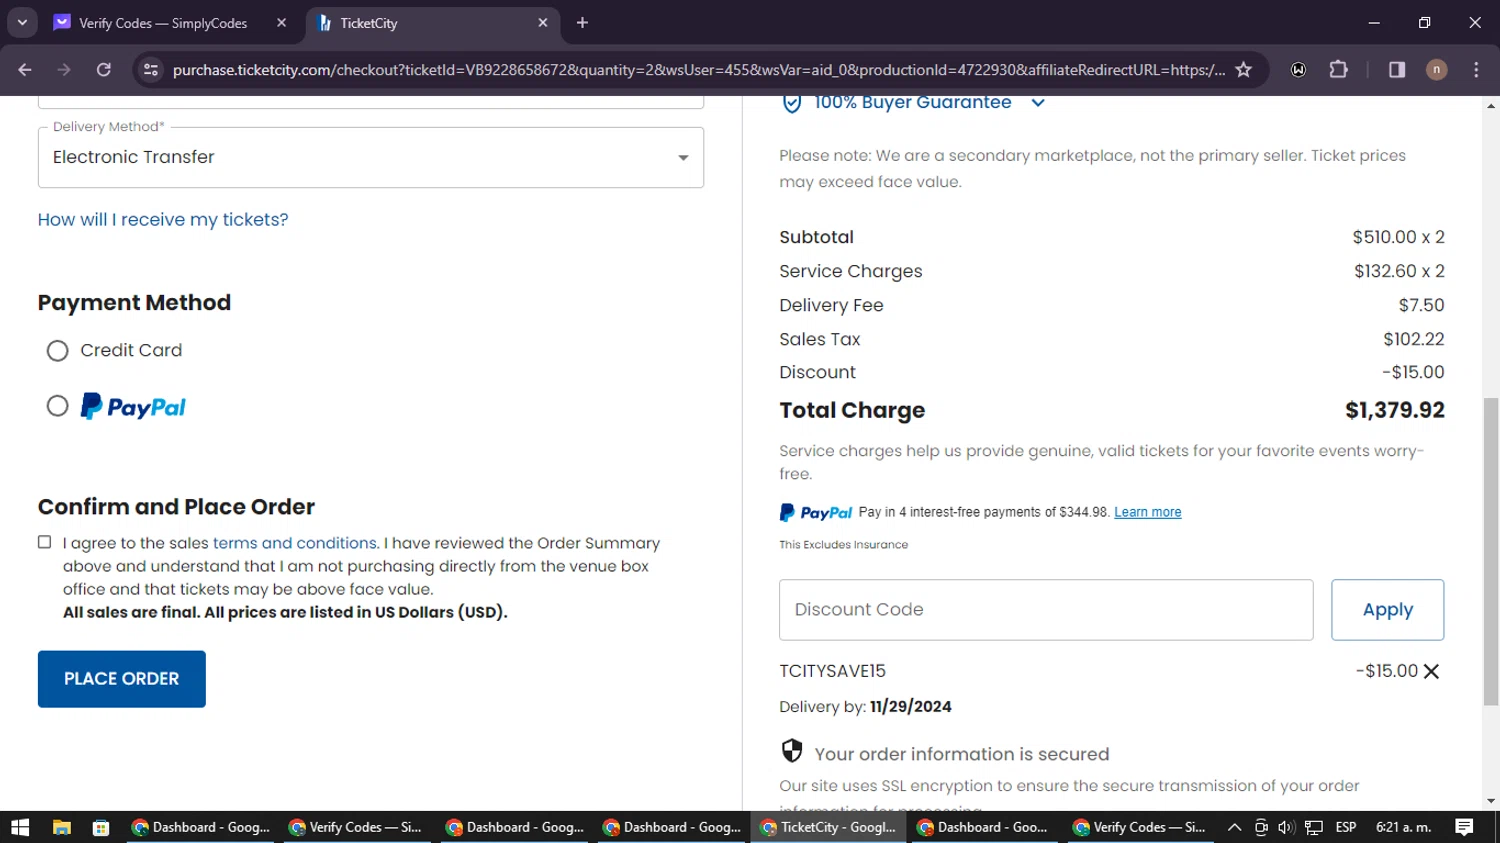1500x843 pixels.
Task: Open PayPal Learn more link
Action: [x=1148, y=512]
